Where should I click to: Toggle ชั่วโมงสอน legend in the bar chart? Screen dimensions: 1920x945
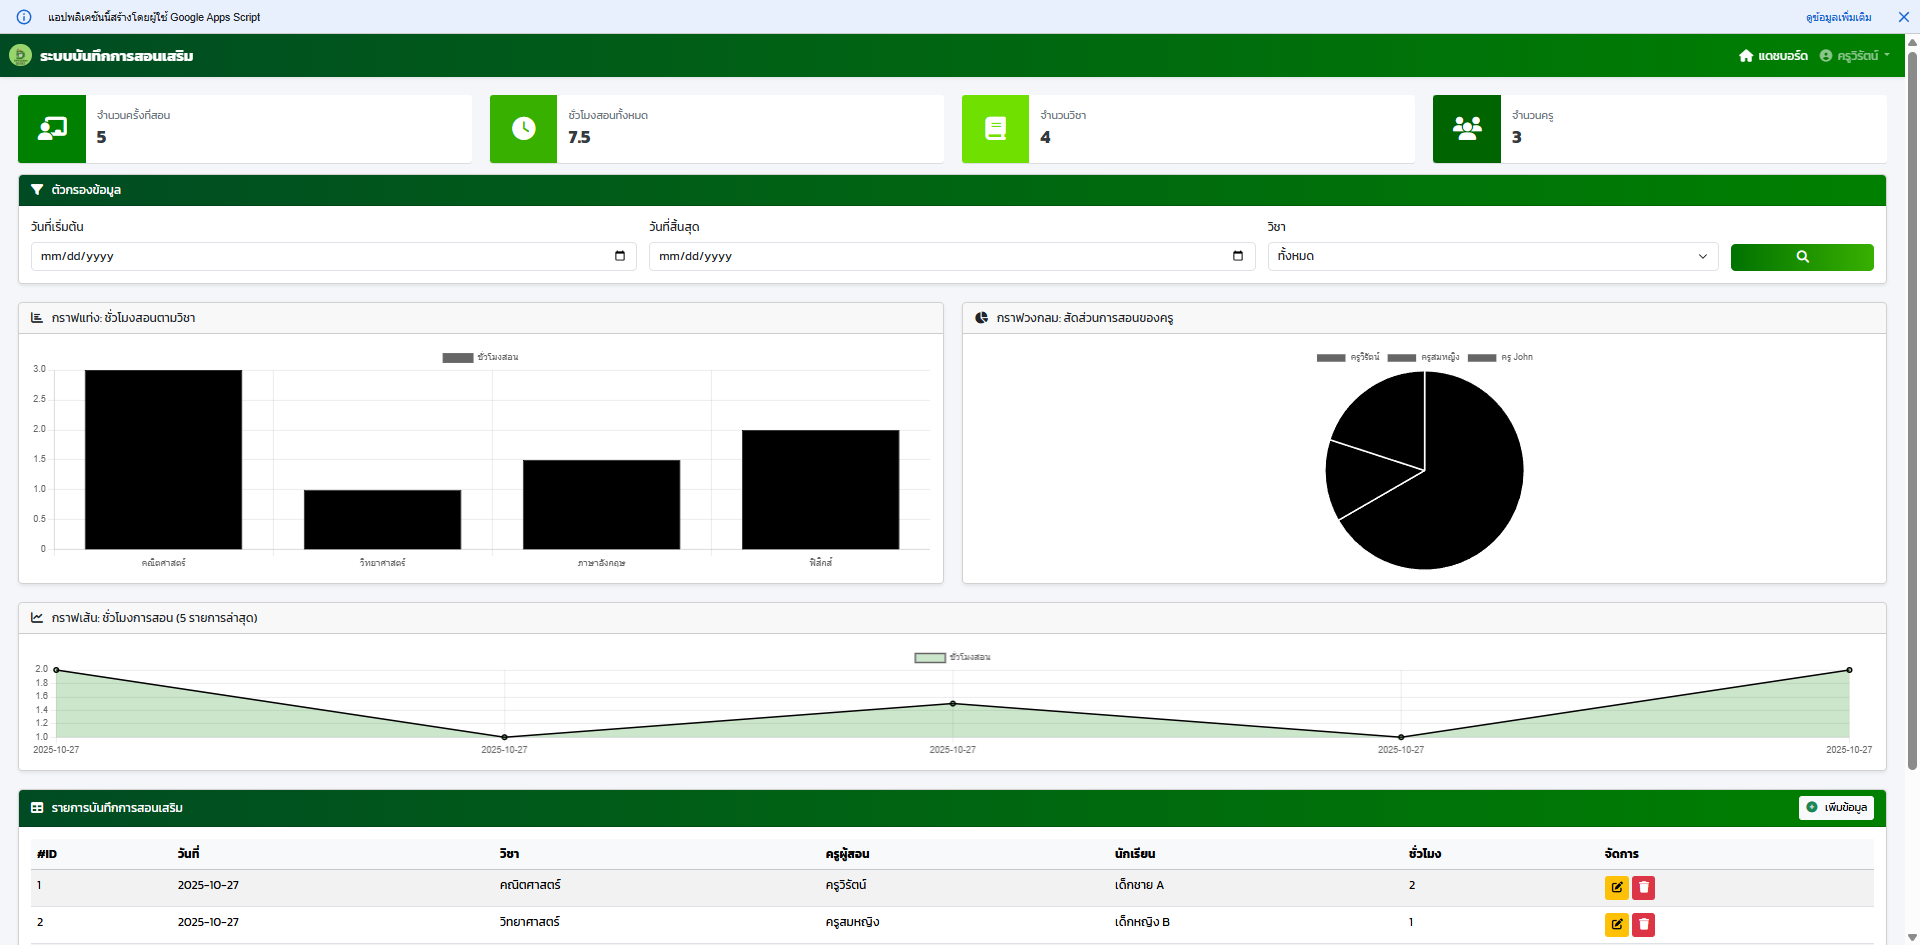(481, 357)
